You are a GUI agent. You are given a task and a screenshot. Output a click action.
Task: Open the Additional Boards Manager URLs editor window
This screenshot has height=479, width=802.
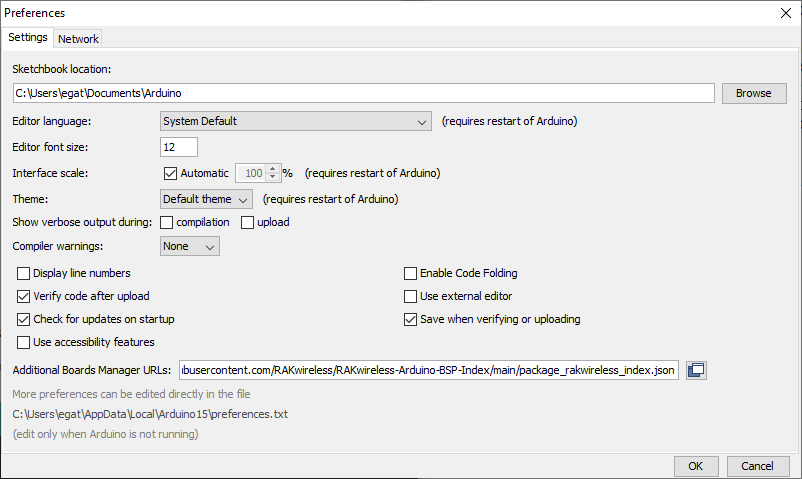tap(696, 370)
